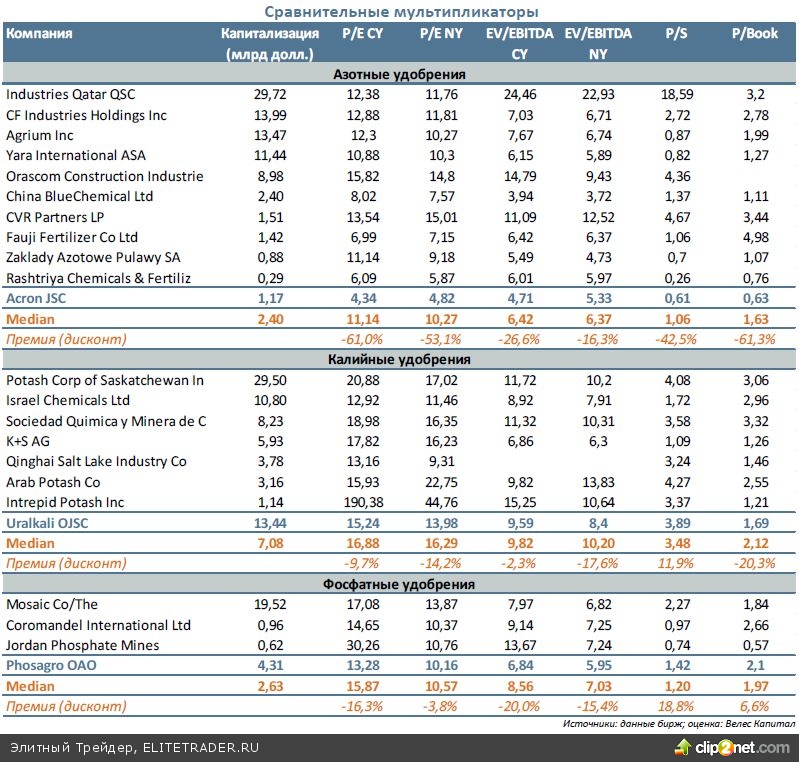The width and height of the screenshot is (799, 762).
Task: Click the title 'Сравнительные мультипликаторы'
Action: coord(400,11)
